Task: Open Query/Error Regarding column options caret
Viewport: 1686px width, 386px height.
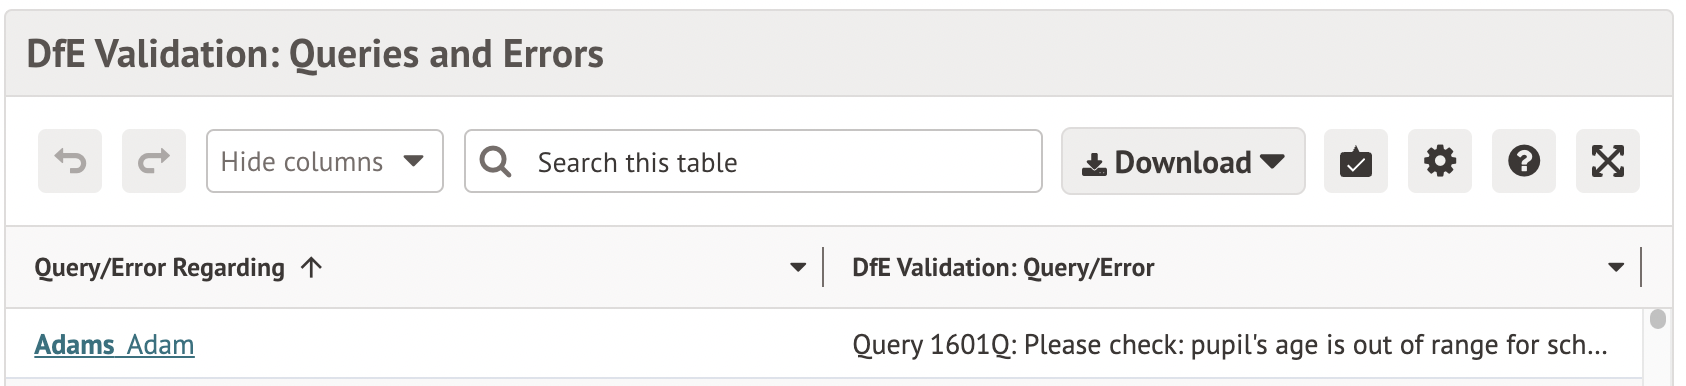Action: [x=798, y=267]
